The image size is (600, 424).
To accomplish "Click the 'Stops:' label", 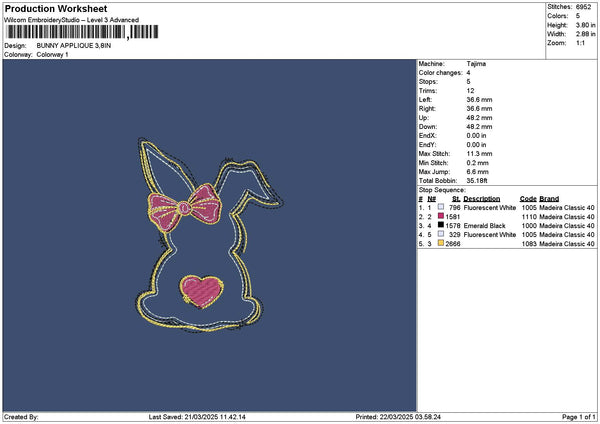I will click(x=428, y=82).
